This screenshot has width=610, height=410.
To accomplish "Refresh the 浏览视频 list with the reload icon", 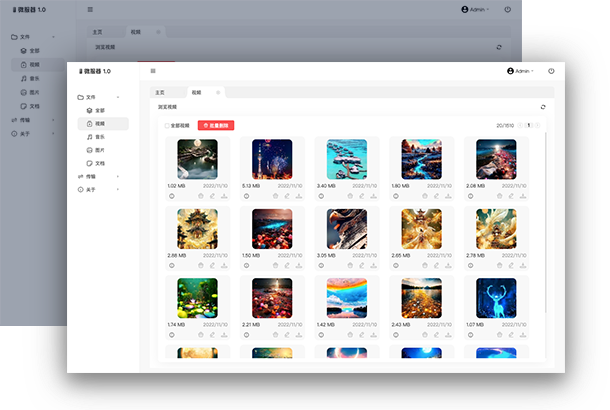I will point(543,106).
